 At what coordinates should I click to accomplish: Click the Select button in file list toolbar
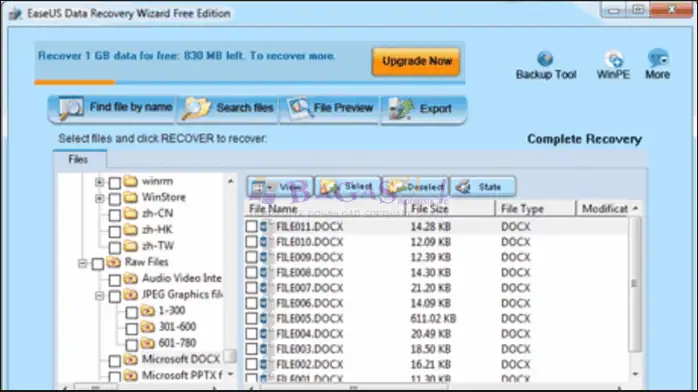(348, 187)
